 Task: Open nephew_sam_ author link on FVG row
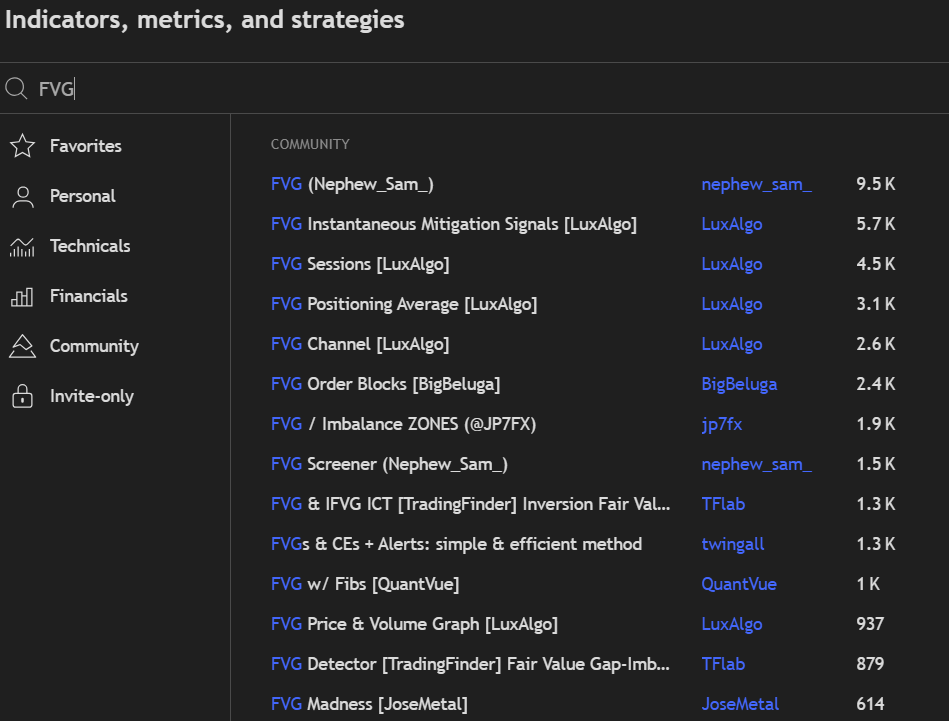757,184
